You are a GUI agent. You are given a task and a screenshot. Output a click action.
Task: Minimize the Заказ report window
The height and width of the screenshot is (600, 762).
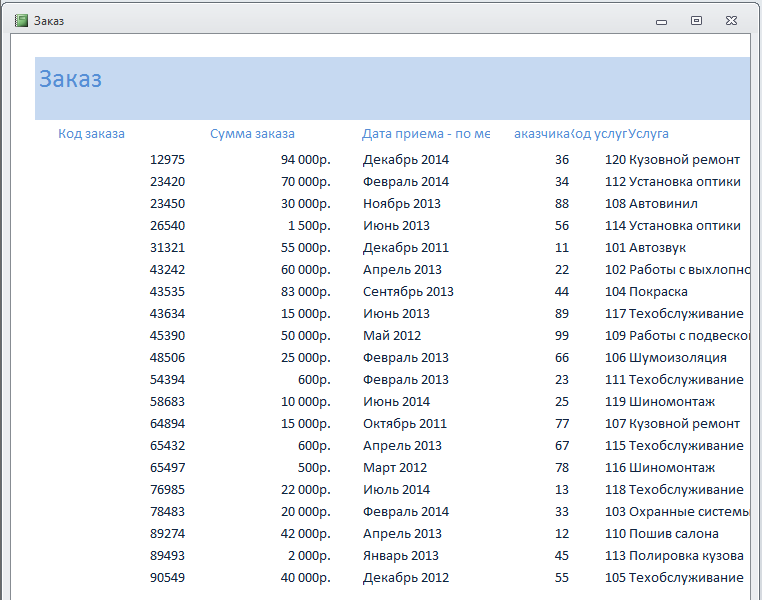coord(661,21)
